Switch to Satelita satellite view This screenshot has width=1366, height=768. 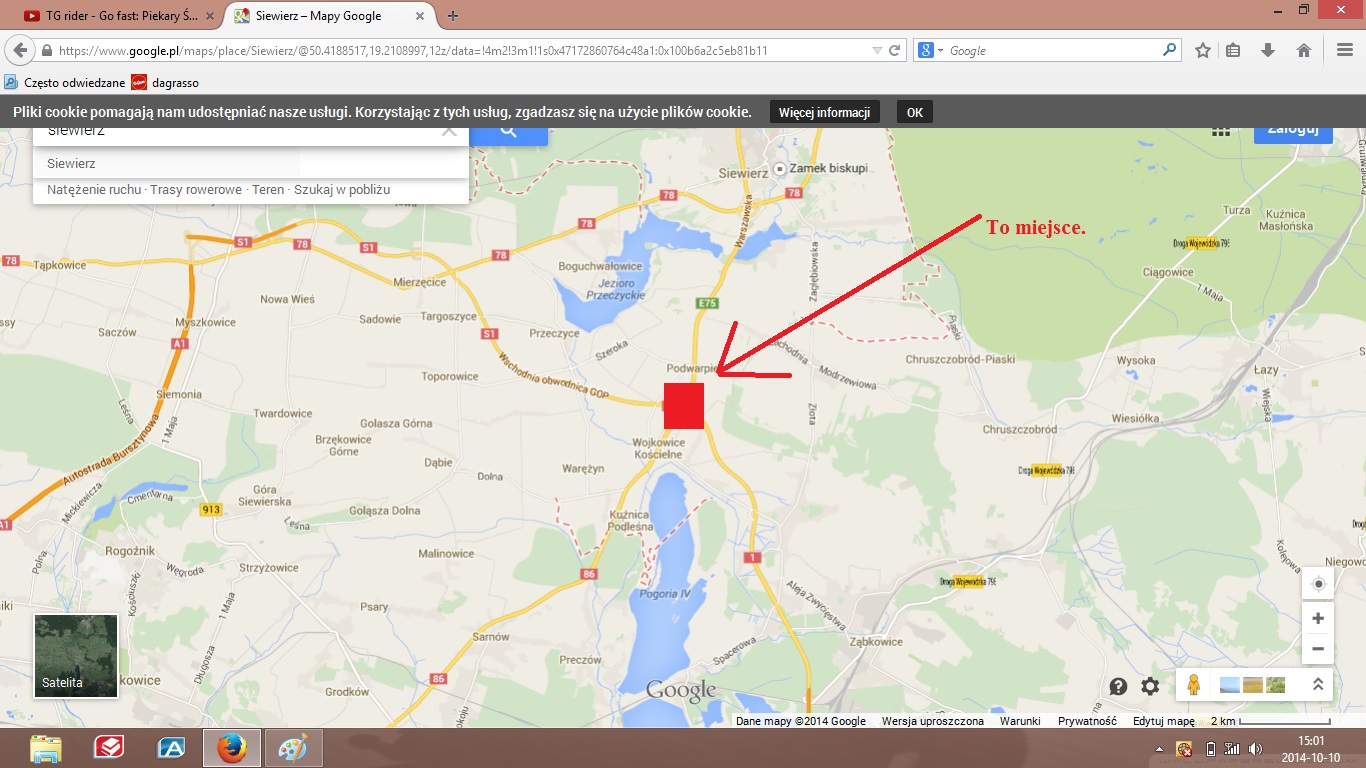[x=76, y=656]
